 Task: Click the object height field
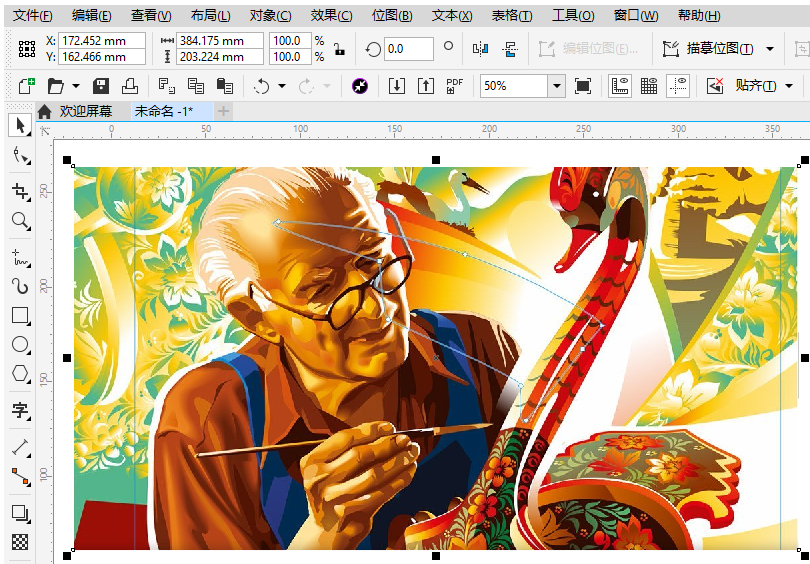(220, 57)
